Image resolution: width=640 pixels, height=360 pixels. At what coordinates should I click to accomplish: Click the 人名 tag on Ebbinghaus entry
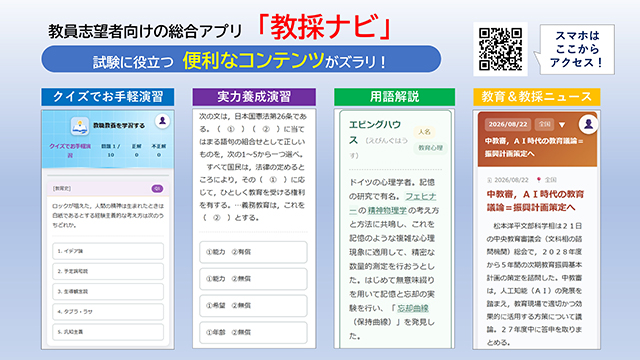click(424, 132)
